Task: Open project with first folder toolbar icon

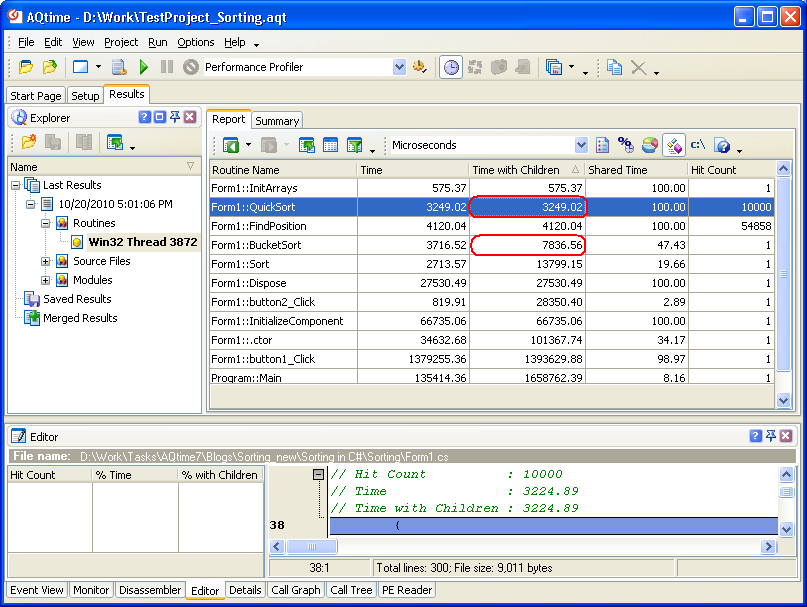Action: point(26,67)
